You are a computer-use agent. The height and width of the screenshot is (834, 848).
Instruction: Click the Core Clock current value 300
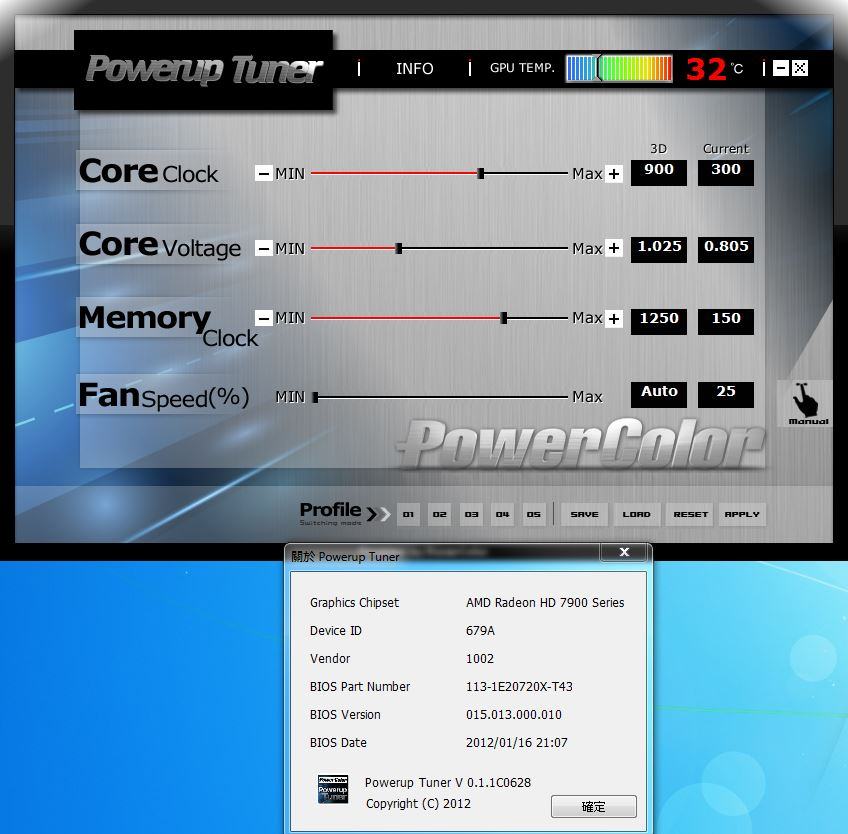726,173
